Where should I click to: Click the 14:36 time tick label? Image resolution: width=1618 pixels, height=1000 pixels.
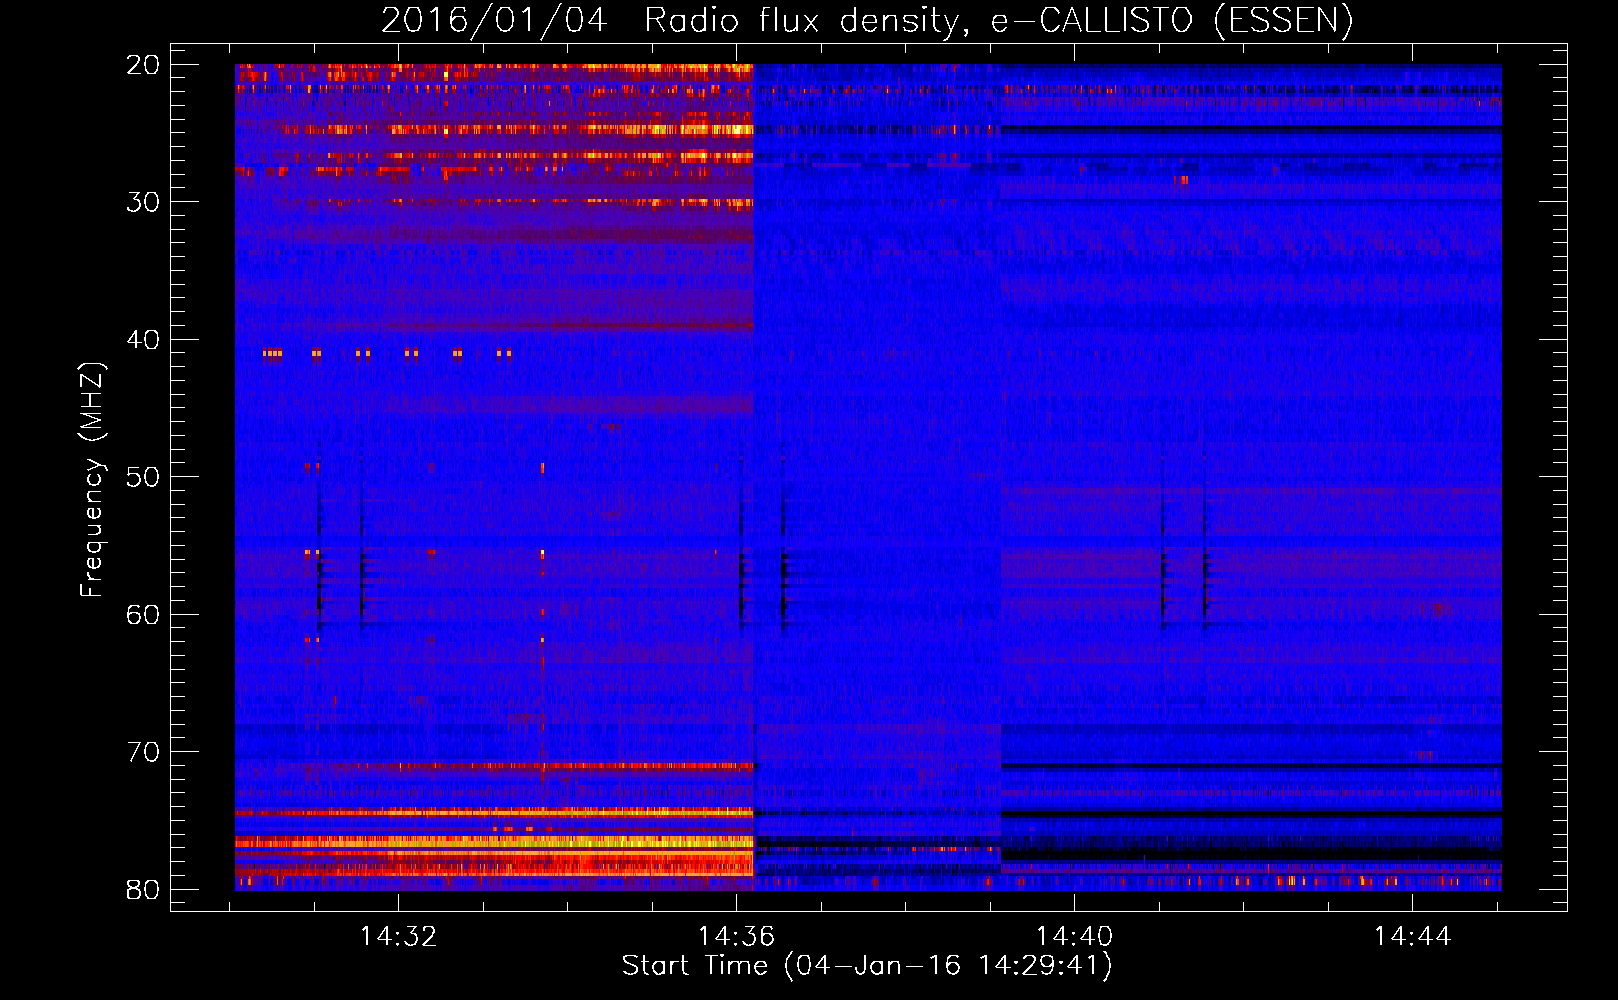pyautogui.click(x=737, y=937)
